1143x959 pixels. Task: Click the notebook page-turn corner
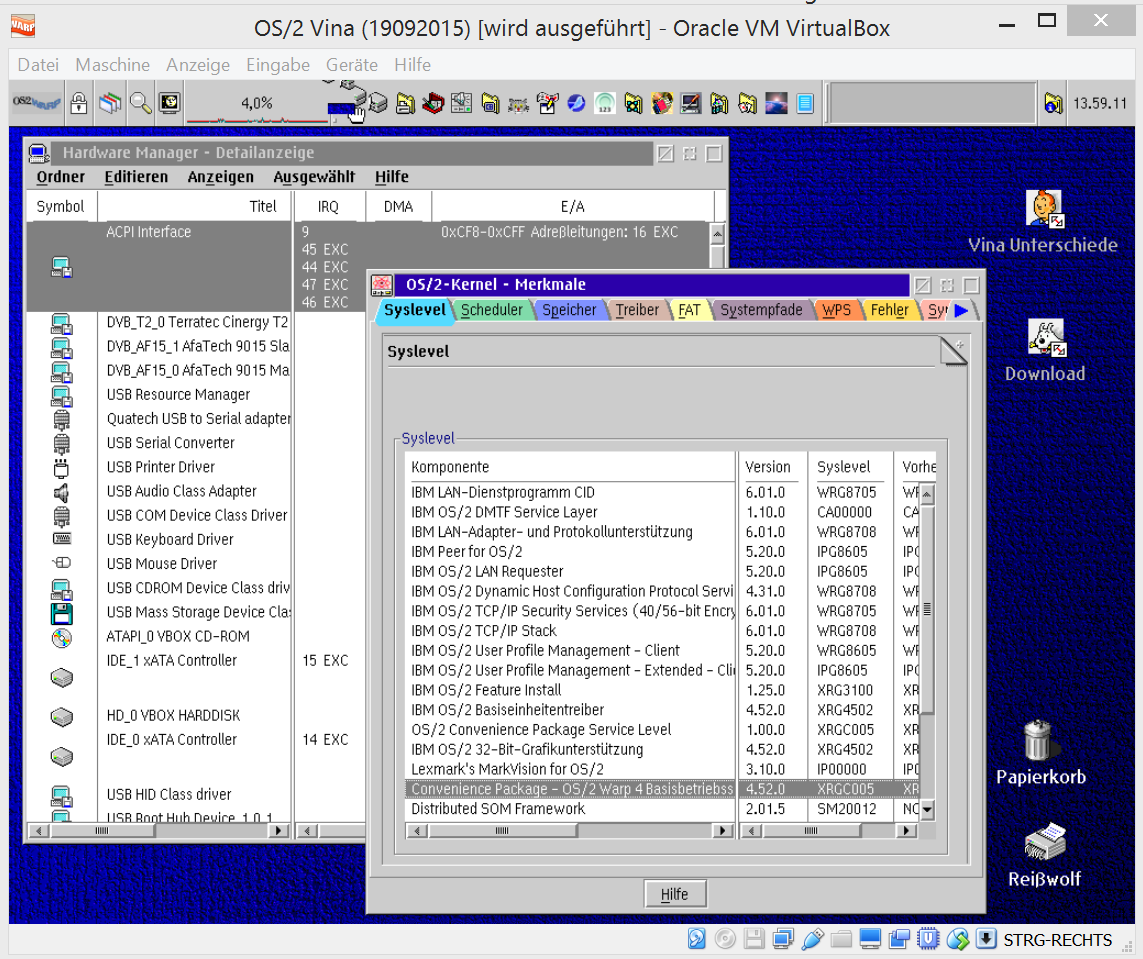(x=953, y=351)
